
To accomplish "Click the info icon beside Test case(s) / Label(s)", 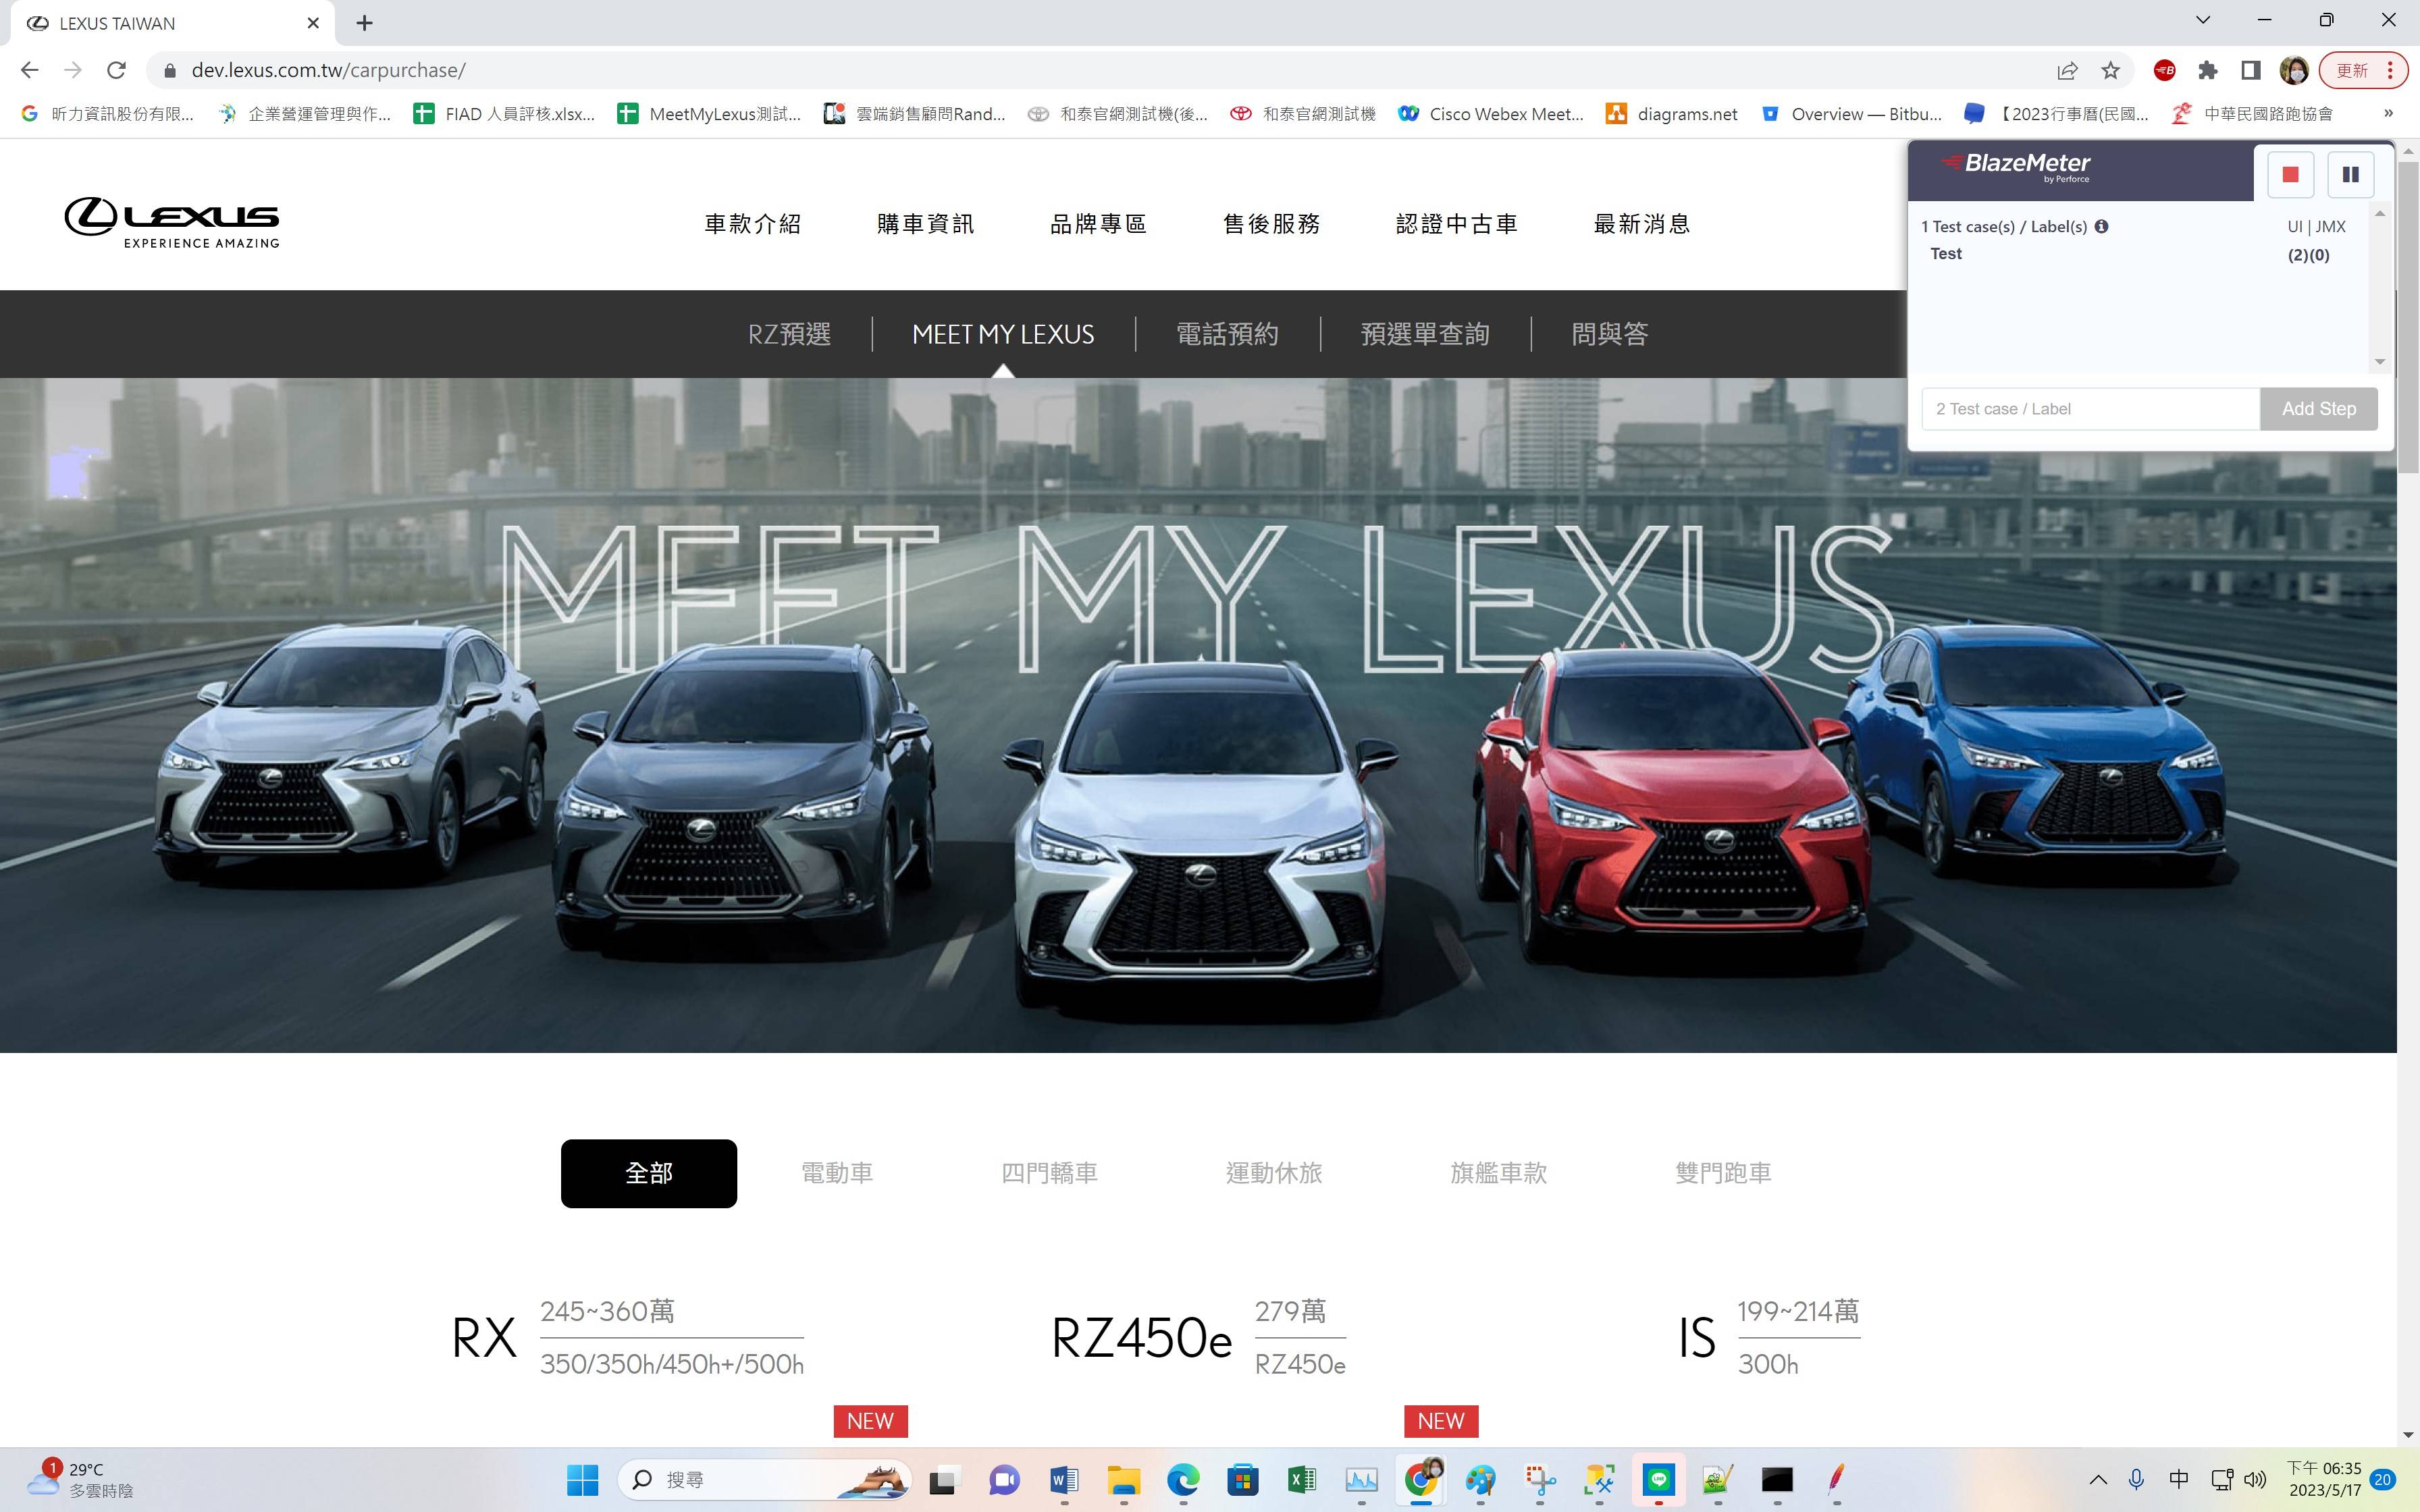I will pos(2101,226).
